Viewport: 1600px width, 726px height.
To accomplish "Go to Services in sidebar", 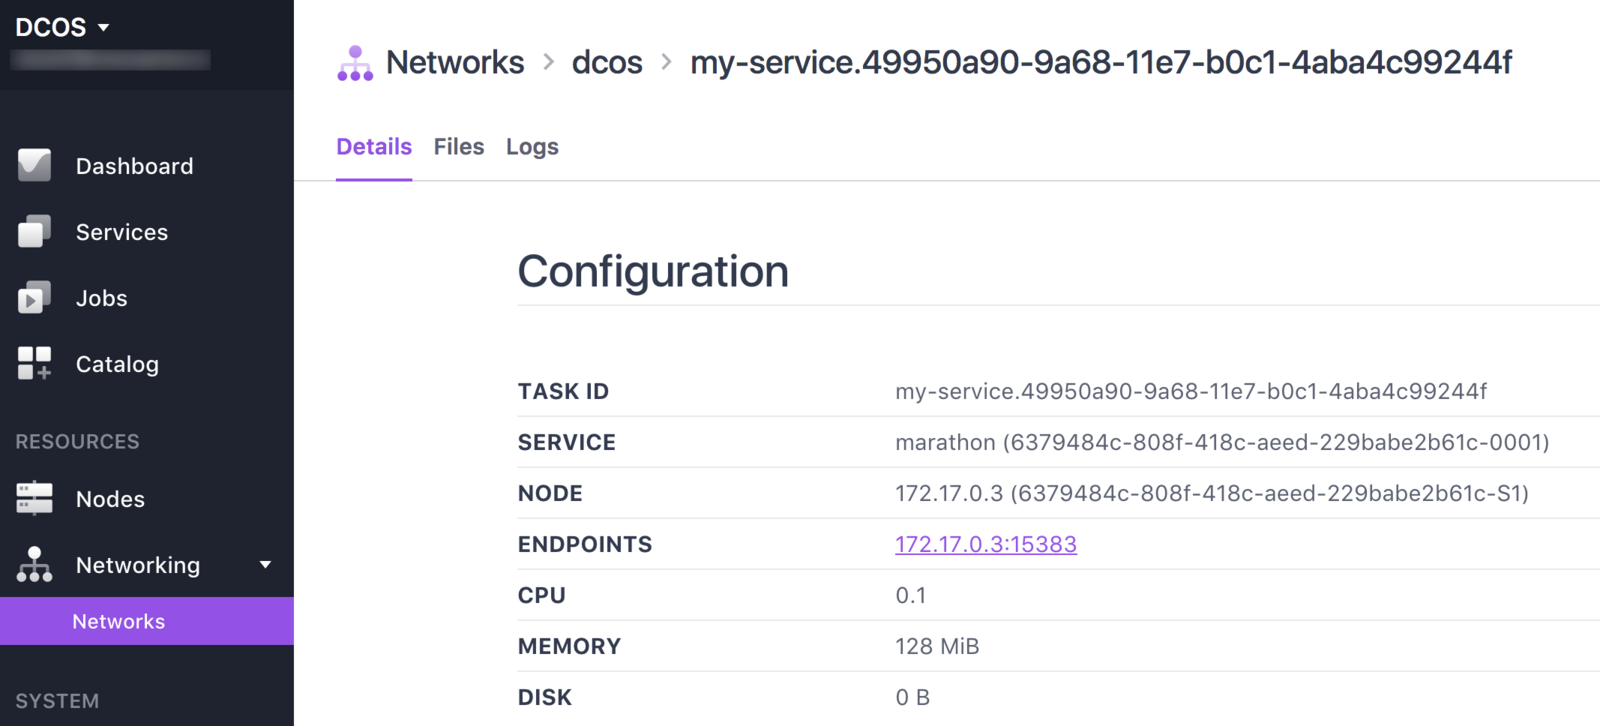I will [x=122, y=232].
